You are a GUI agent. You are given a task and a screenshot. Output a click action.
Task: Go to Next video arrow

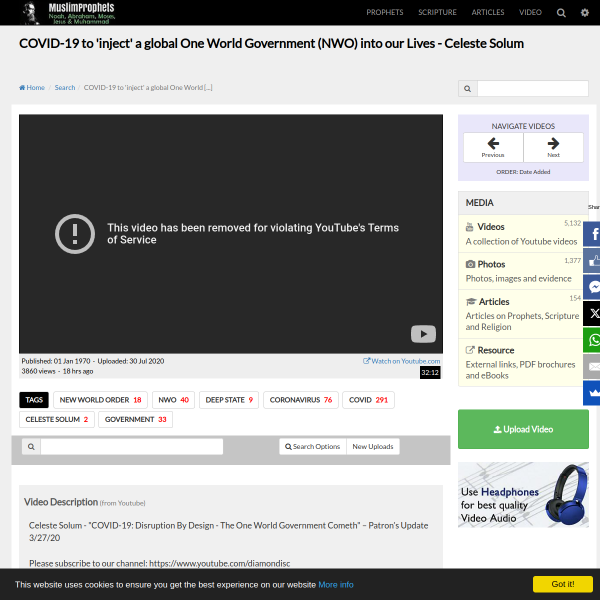(553, 147)
